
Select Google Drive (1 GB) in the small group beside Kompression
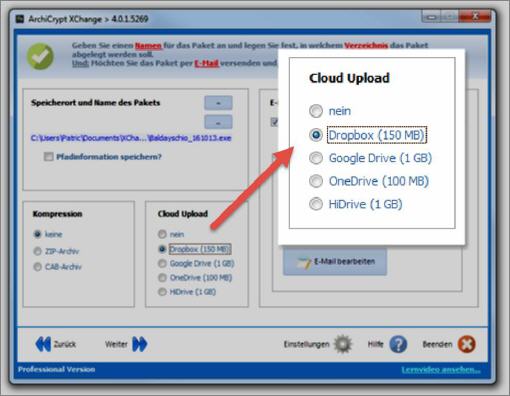click(x=162, y=263)
